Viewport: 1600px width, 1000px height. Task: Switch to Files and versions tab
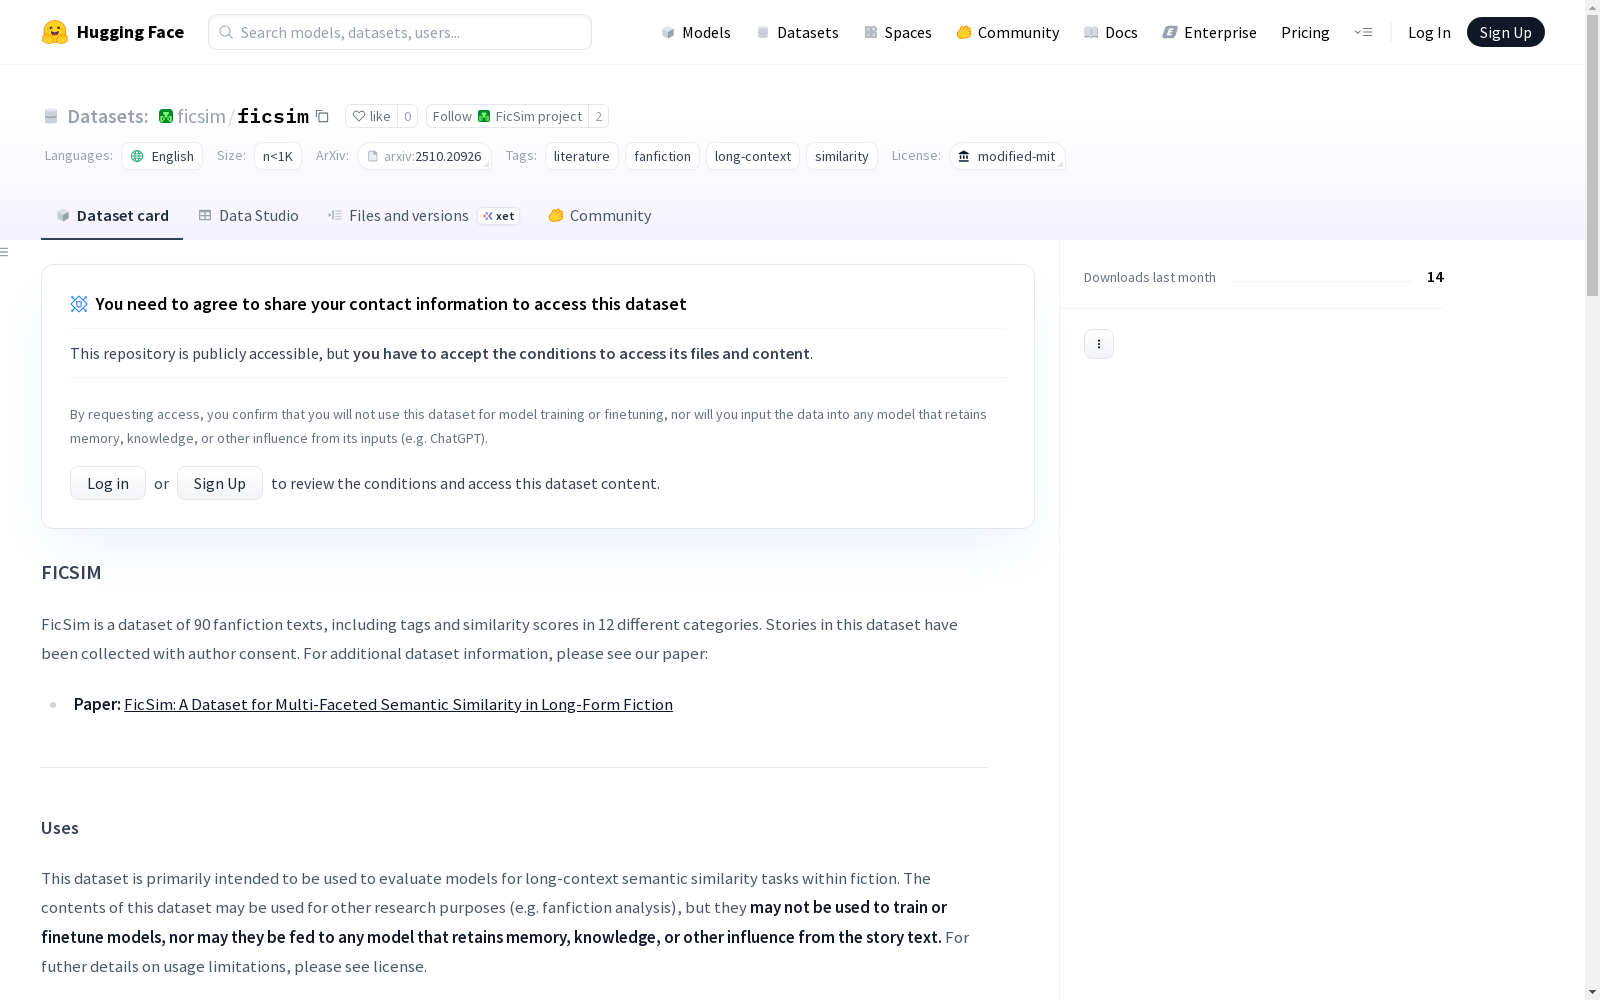click(423, 216)
